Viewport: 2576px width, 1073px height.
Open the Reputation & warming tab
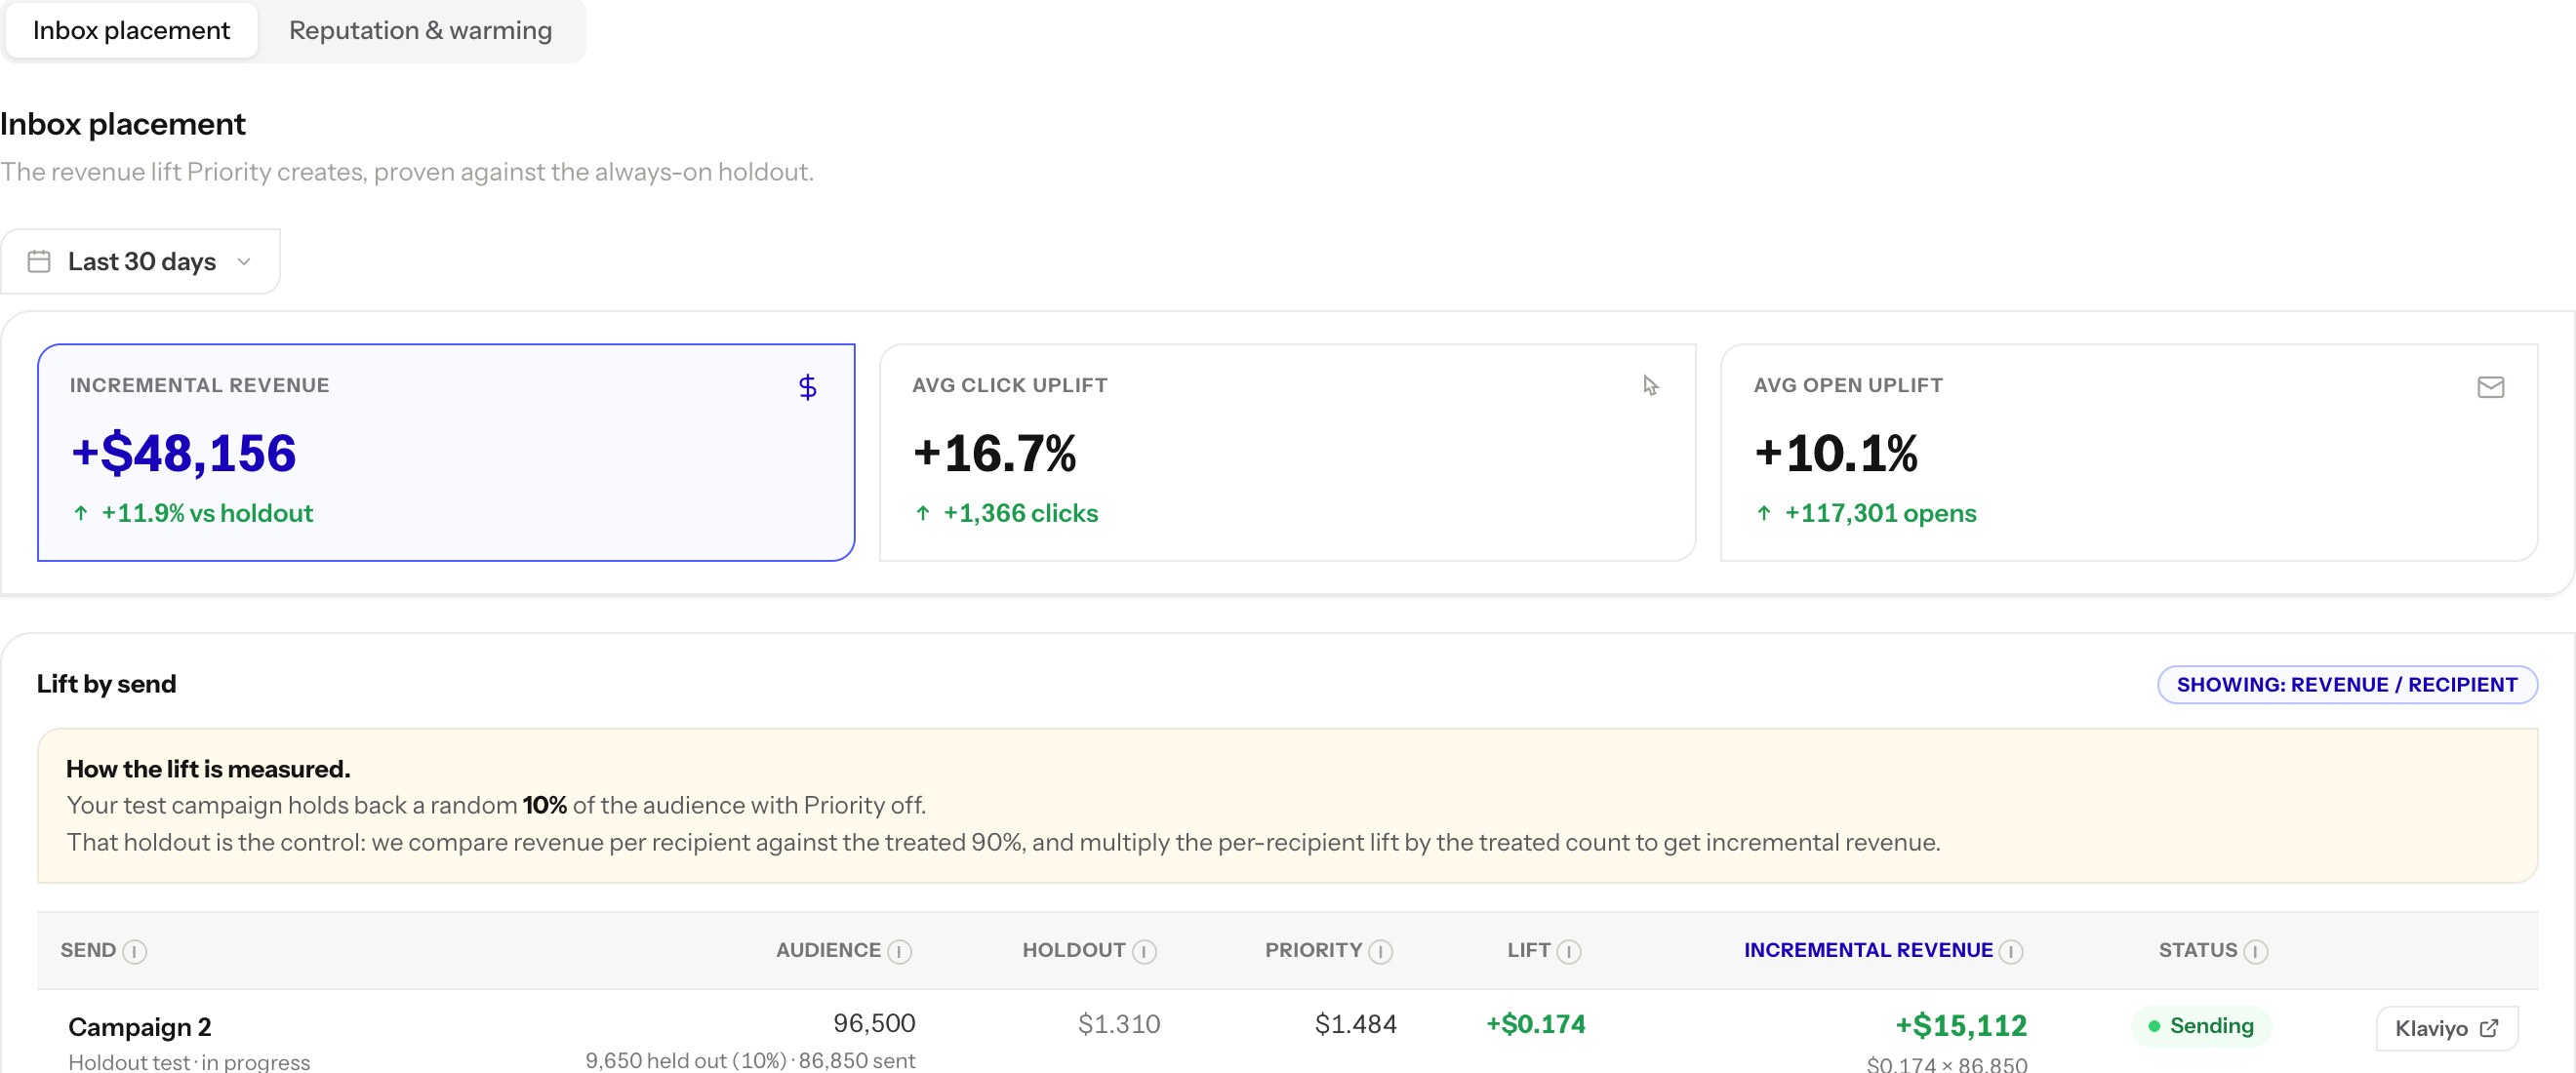[x=420, y=30]
